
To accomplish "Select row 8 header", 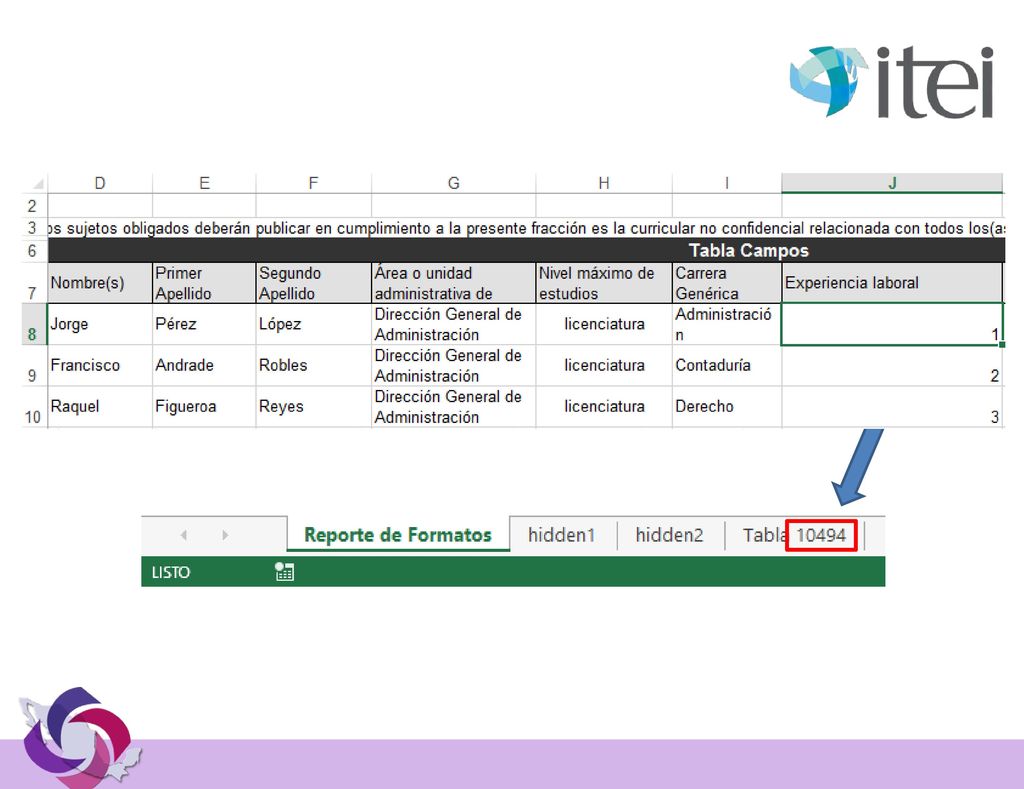I will click(x=32, y=325).
